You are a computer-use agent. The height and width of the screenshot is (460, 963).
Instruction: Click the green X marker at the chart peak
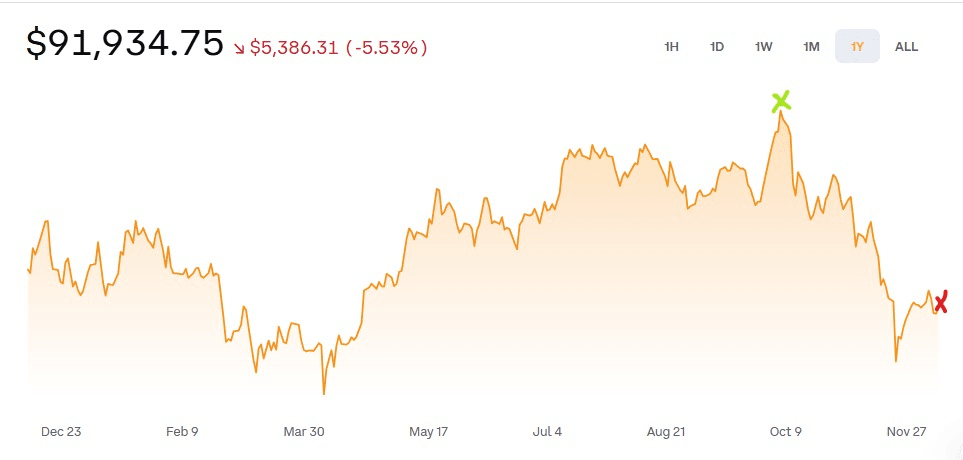(781, 101)
